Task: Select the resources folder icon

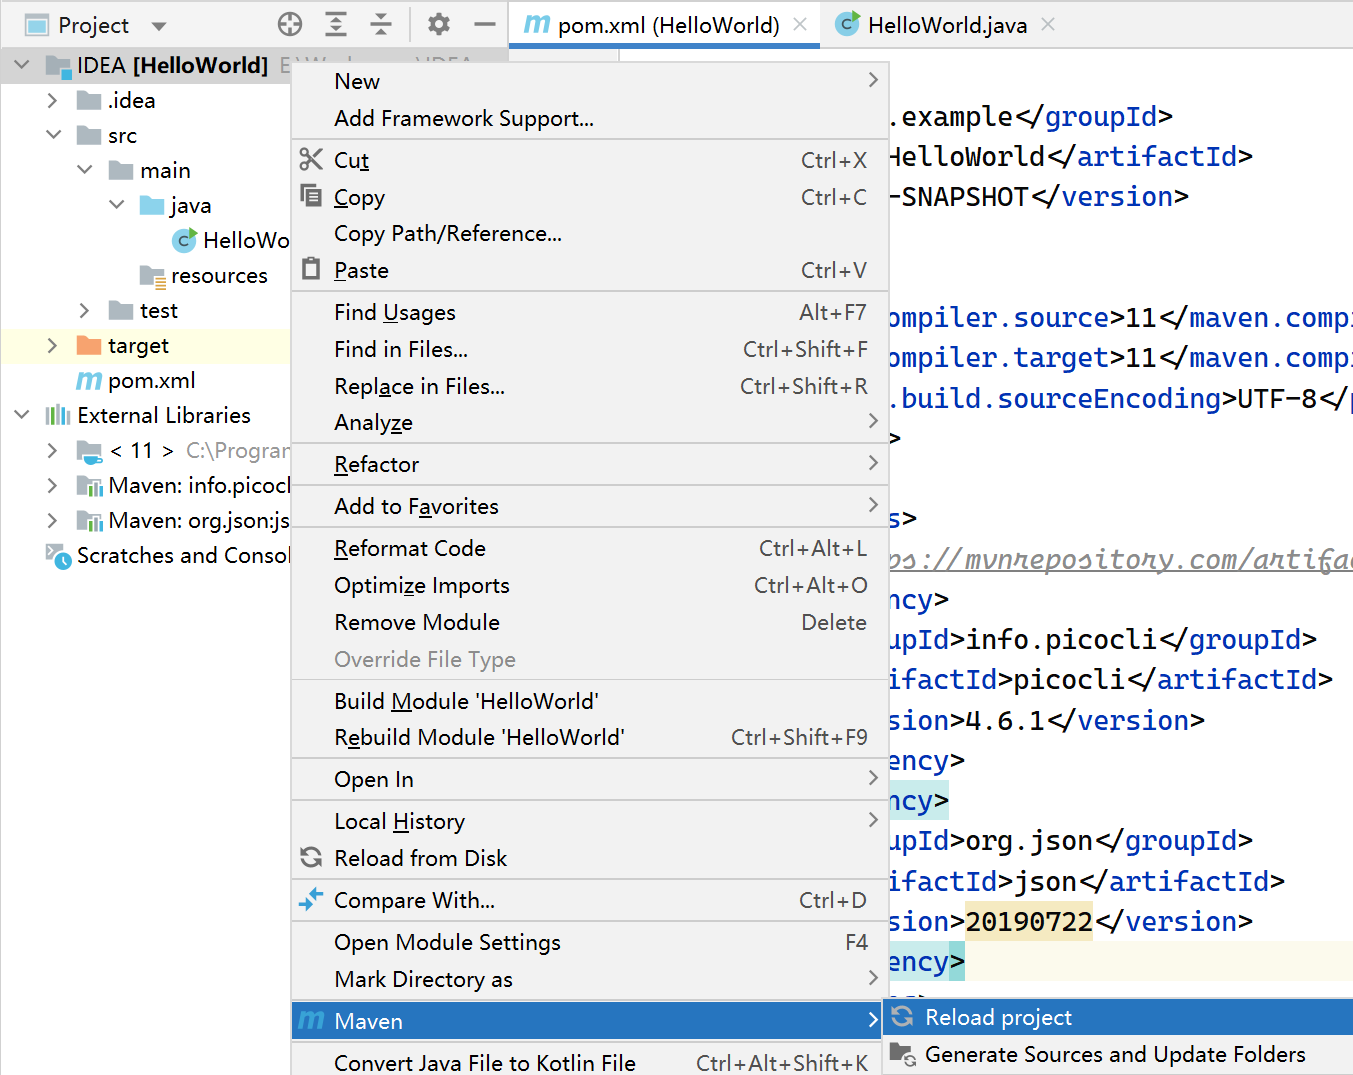Action: click(152, 275)
